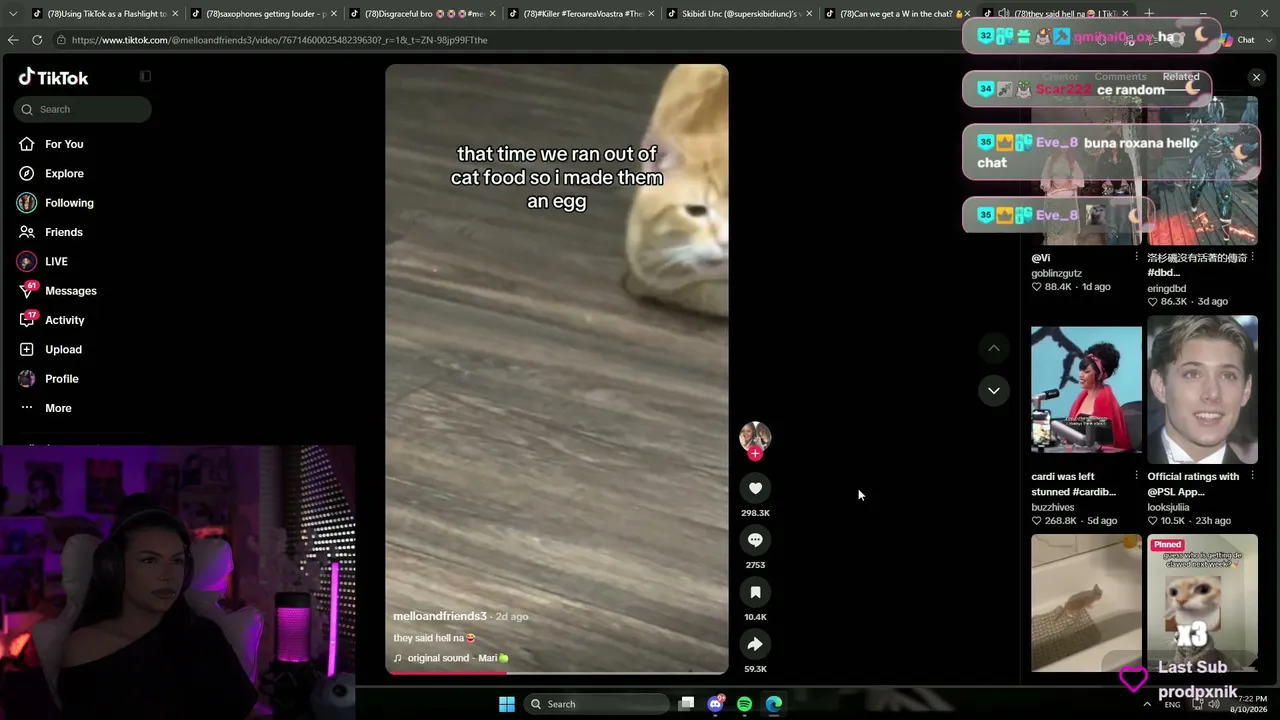Image resolution: width=1280 pixels, height=720 pixels.
Task: Switch to the Related tab
Action: click(1181, 76)
